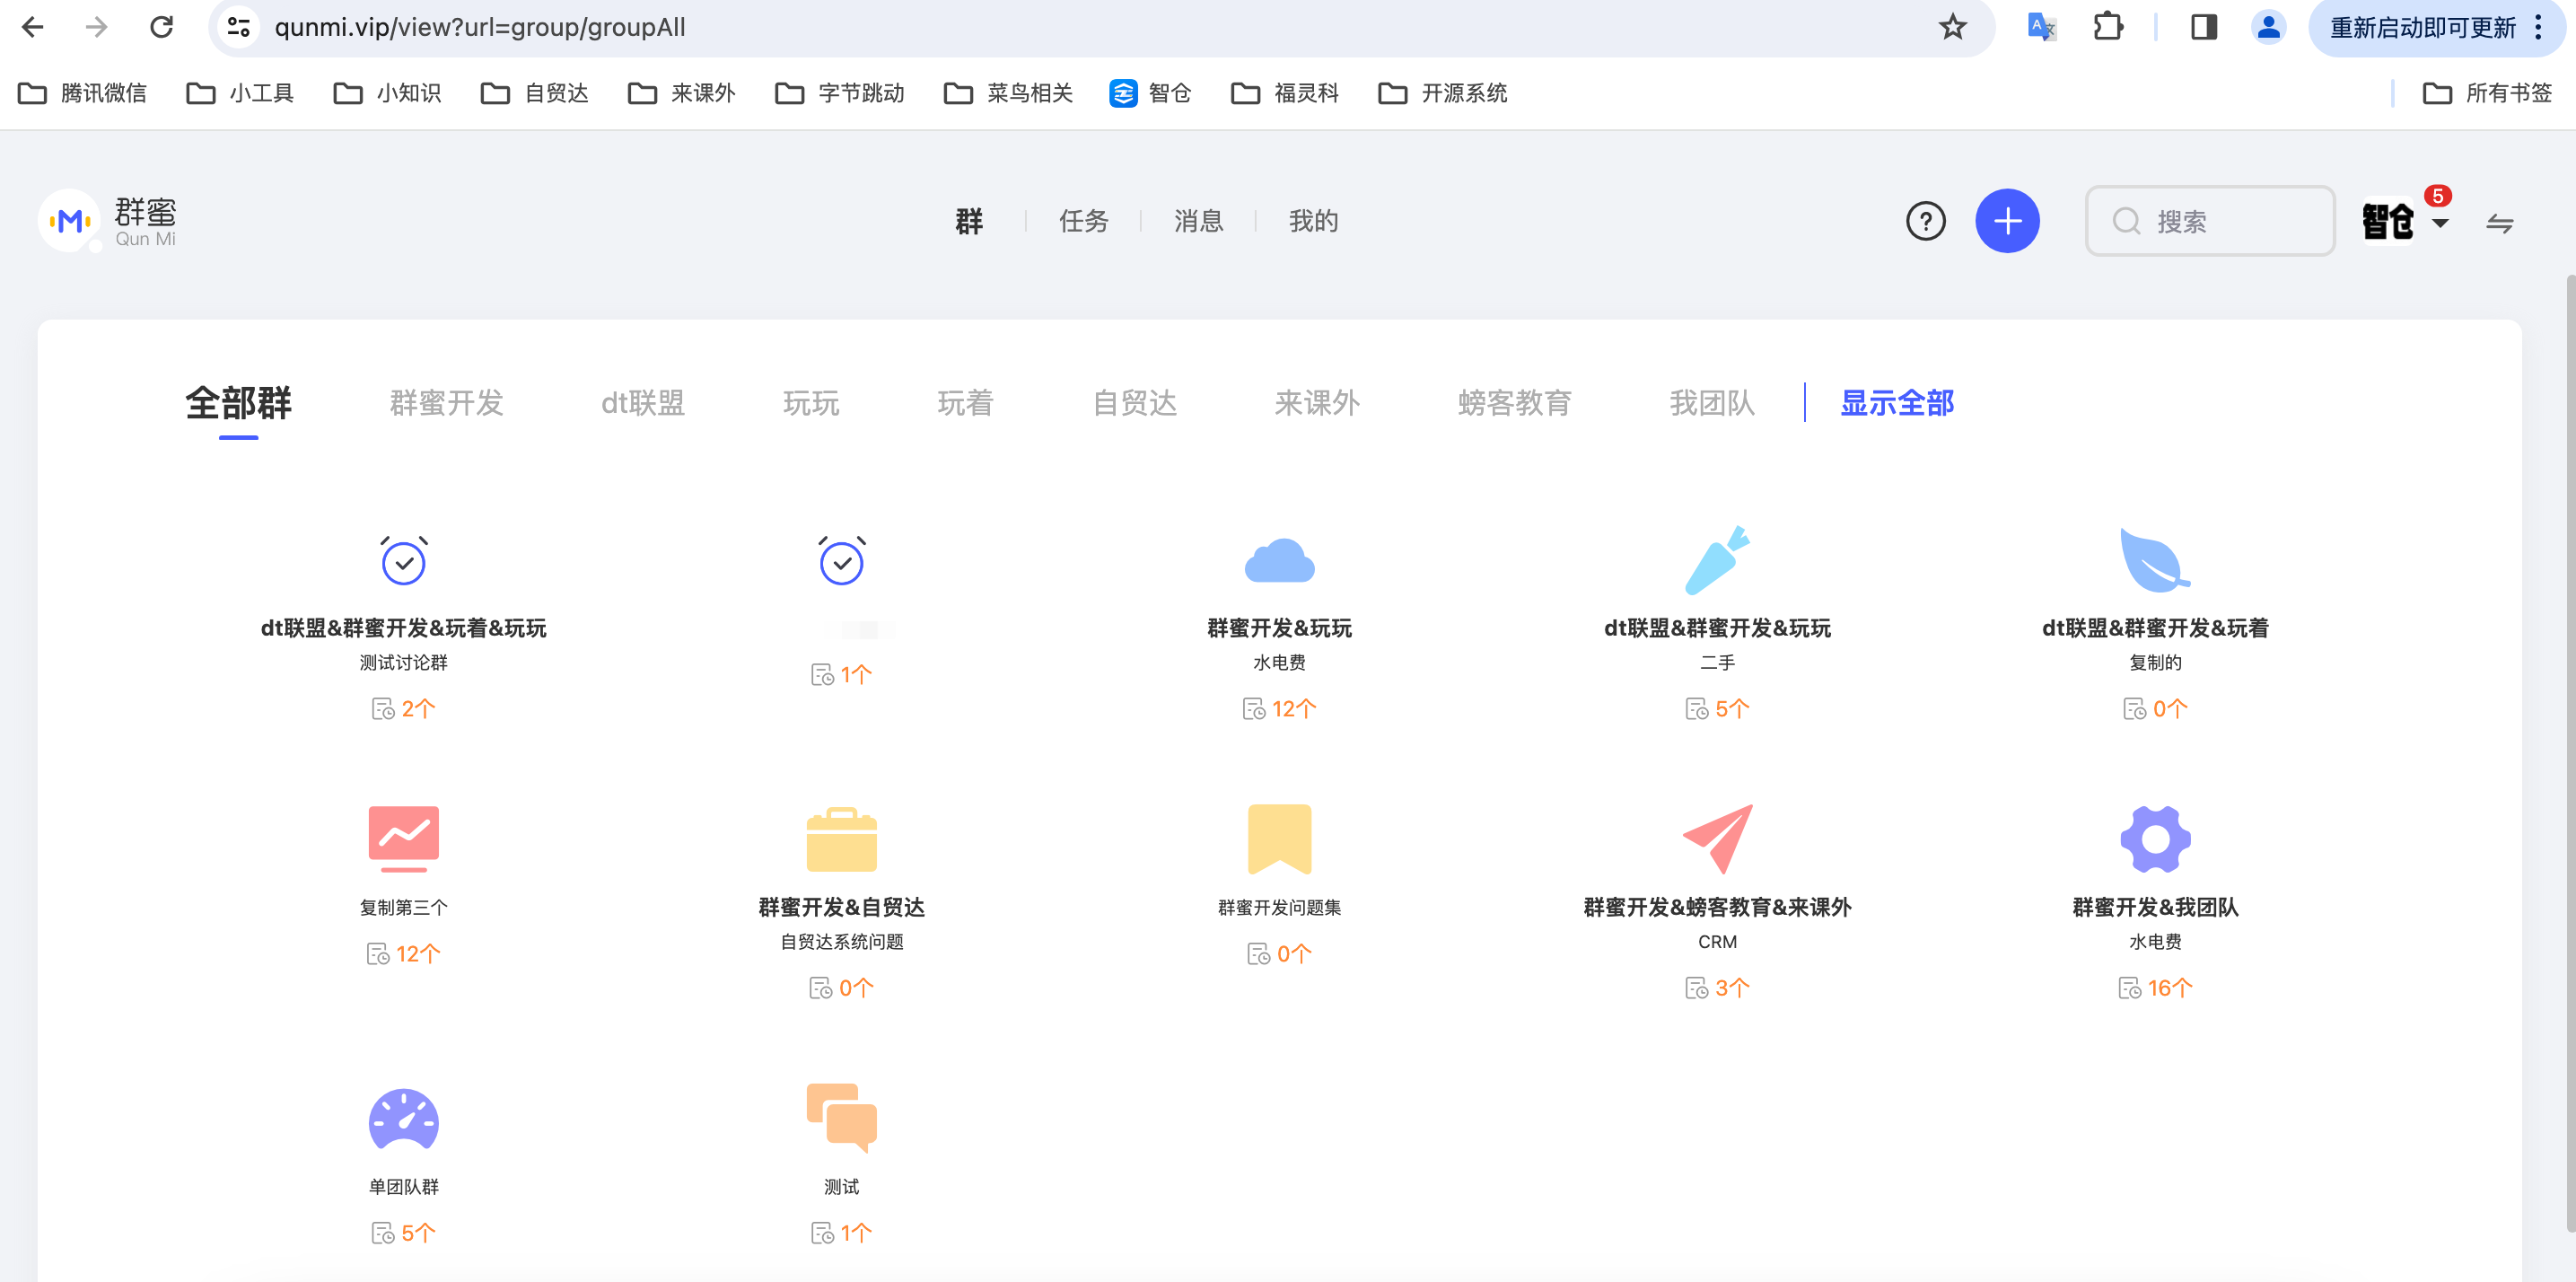Open the 腾讯微信 bookmark folder
Viewport: 2576px width, 1282px height.
coord(82,93)
